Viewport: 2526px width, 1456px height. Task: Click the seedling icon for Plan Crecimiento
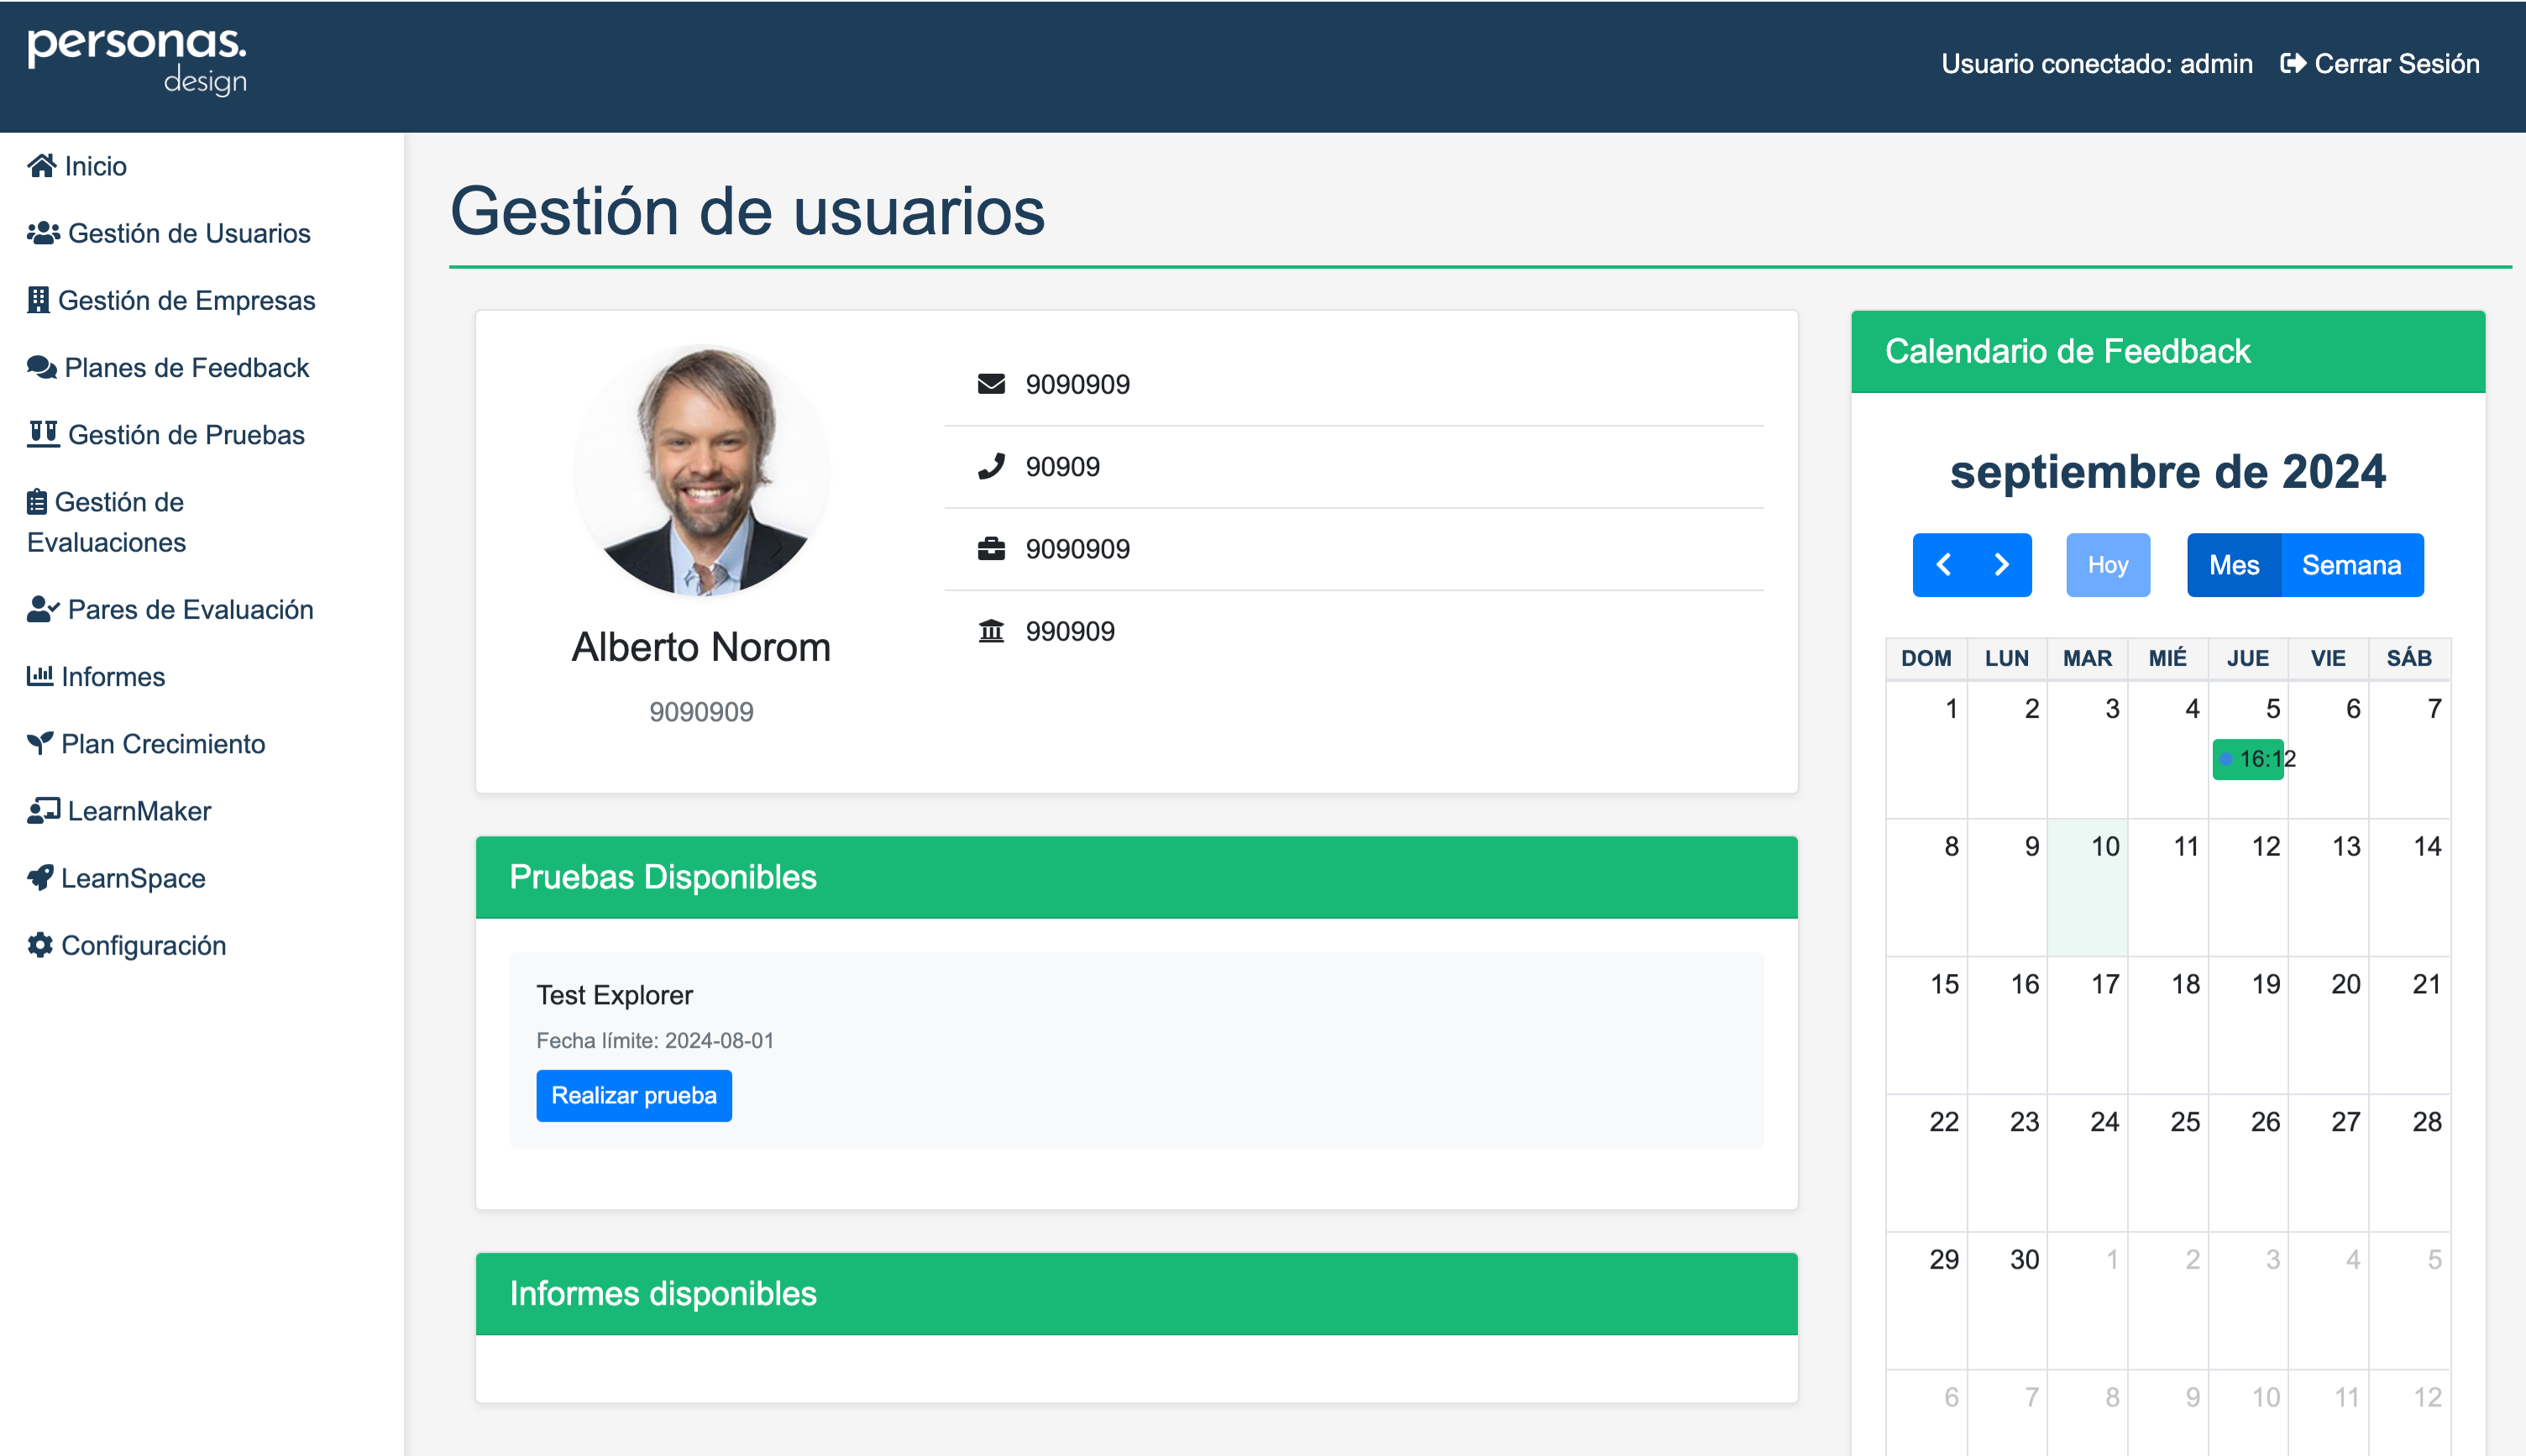(x=39, y=743)
